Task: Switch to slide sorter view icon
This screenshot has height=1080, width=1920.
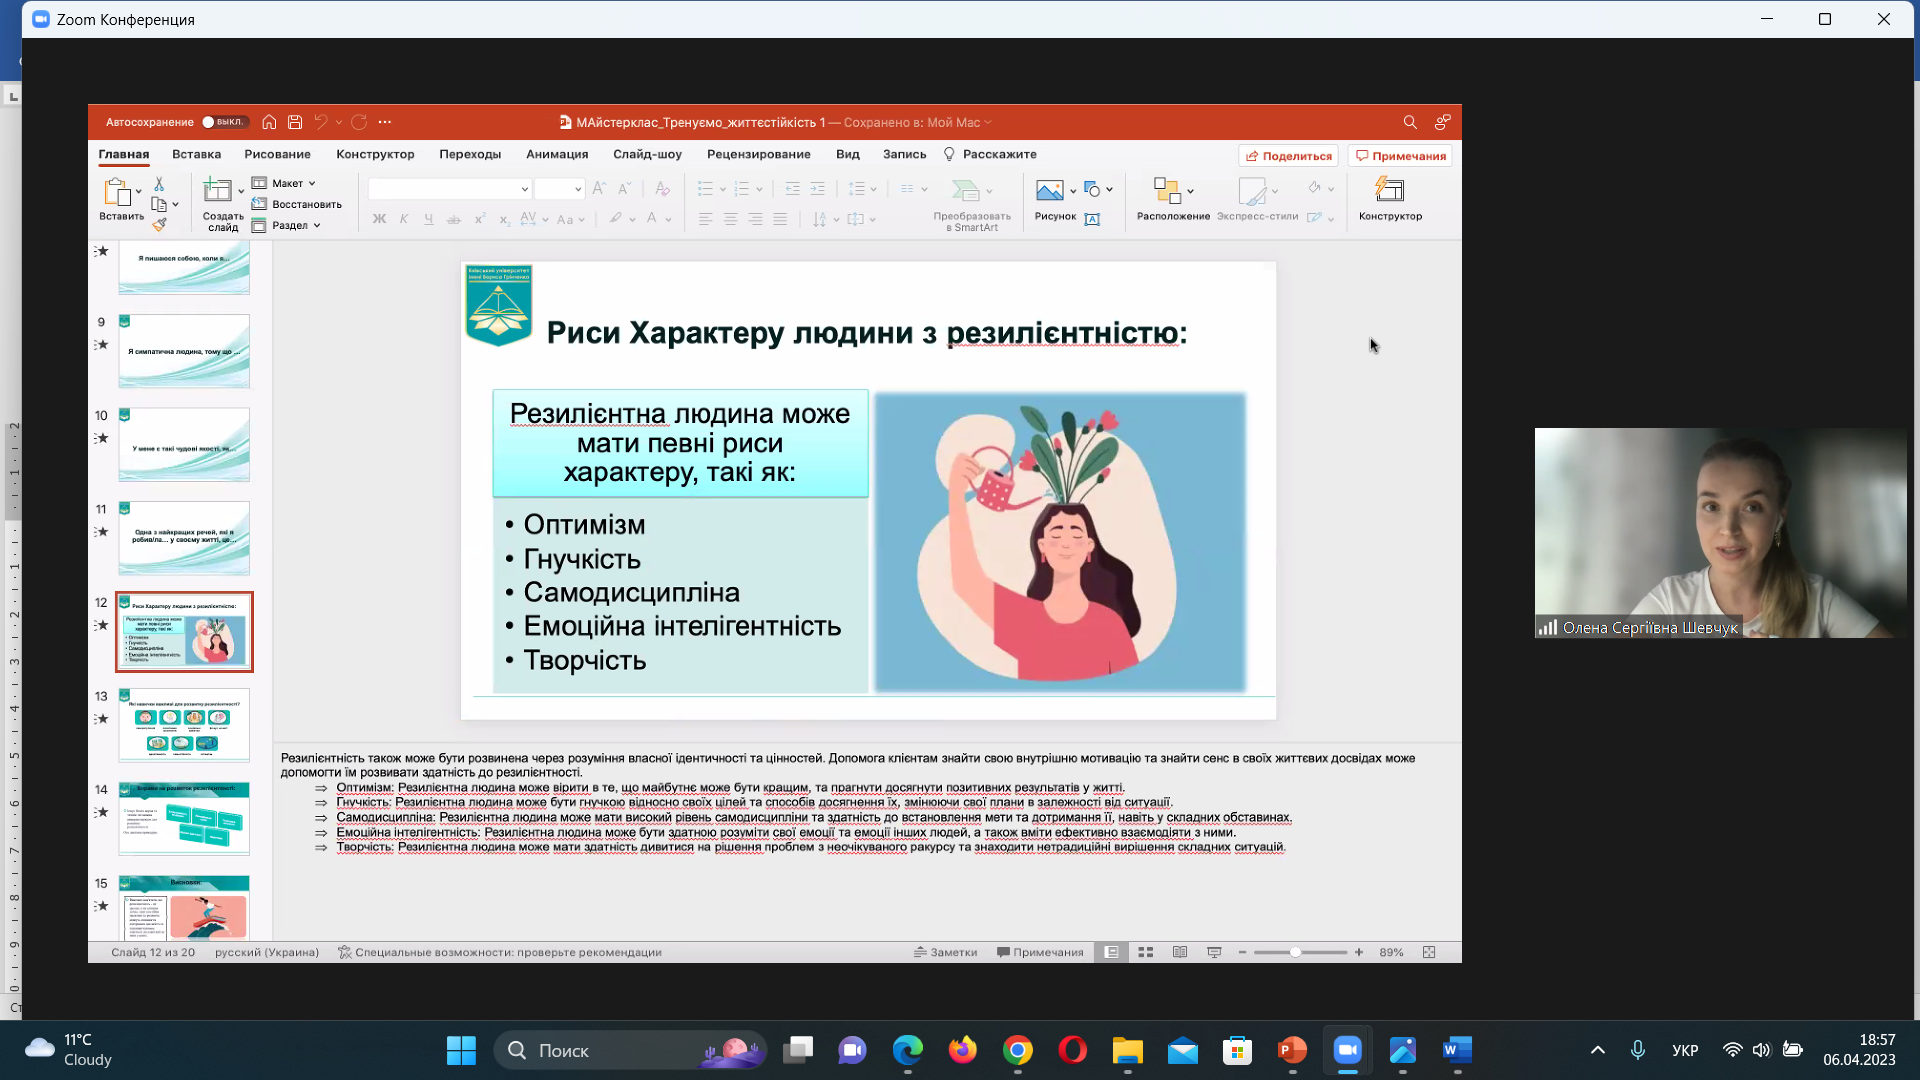Action: coord(1146,952)
